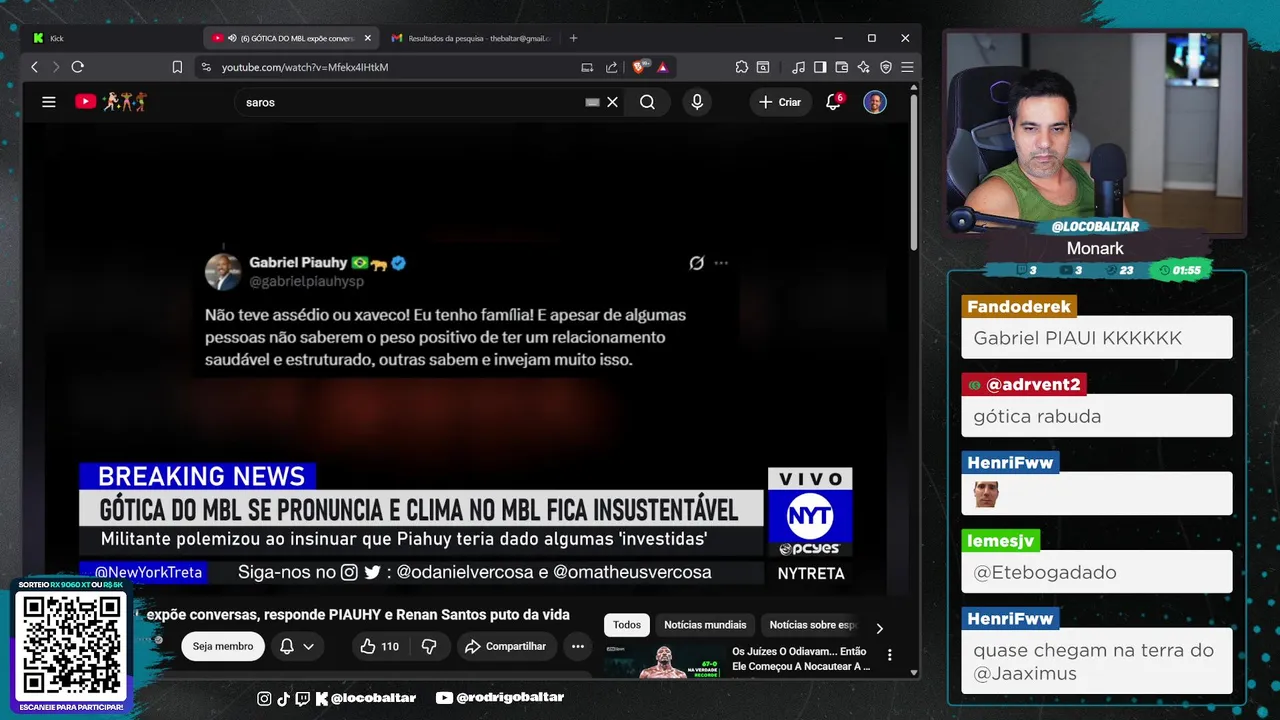Click the Fandoderek chat username
The width and height of the screenshot is (1280, 720).
tap(1019, 307)
